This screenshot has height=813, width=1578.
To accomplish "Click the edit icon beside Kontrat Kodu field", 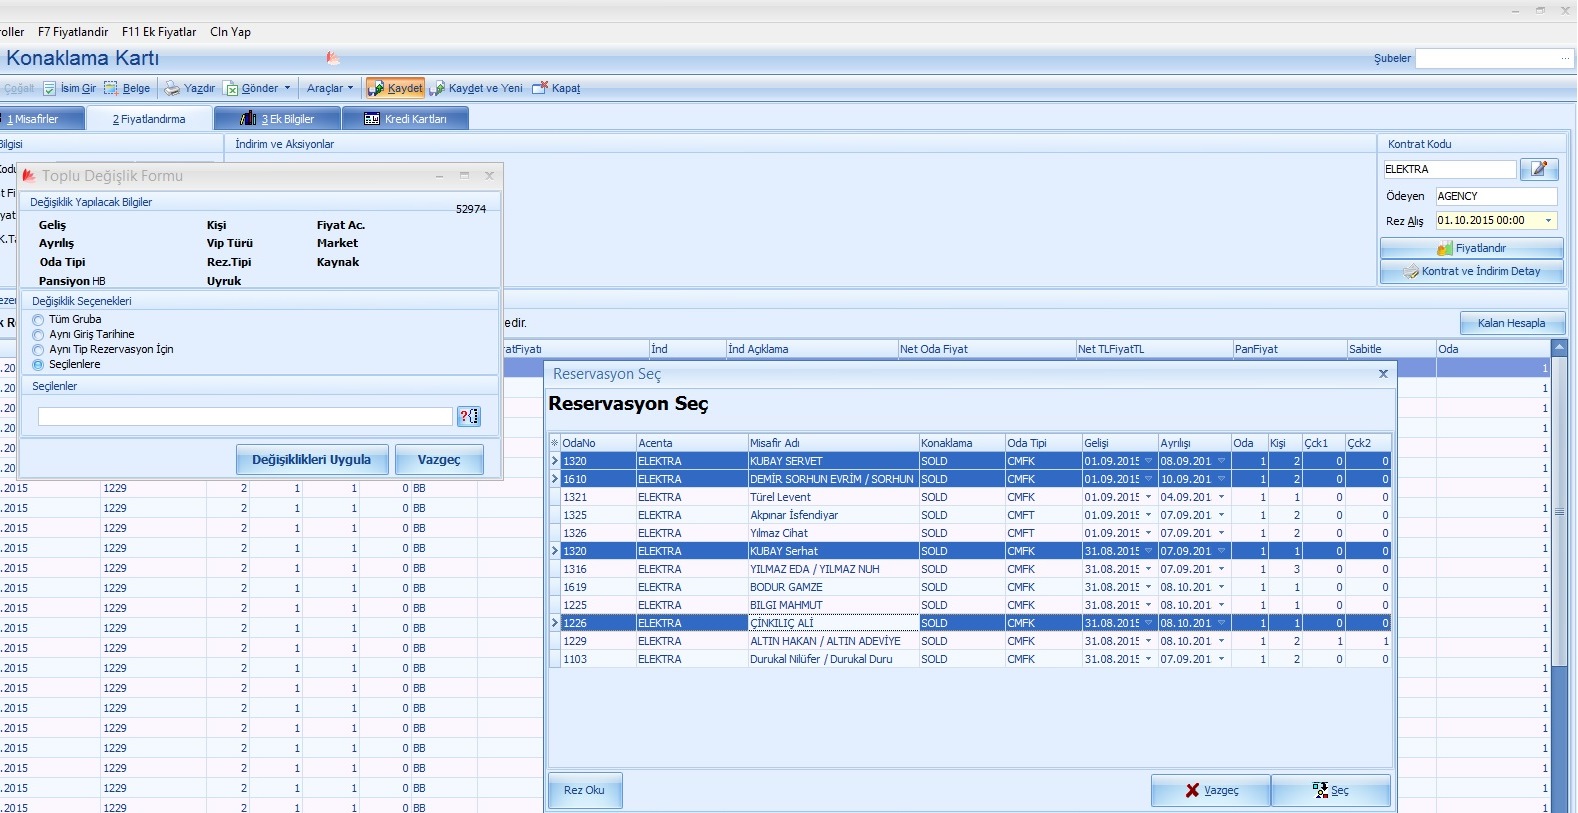I will (1538, 169).
